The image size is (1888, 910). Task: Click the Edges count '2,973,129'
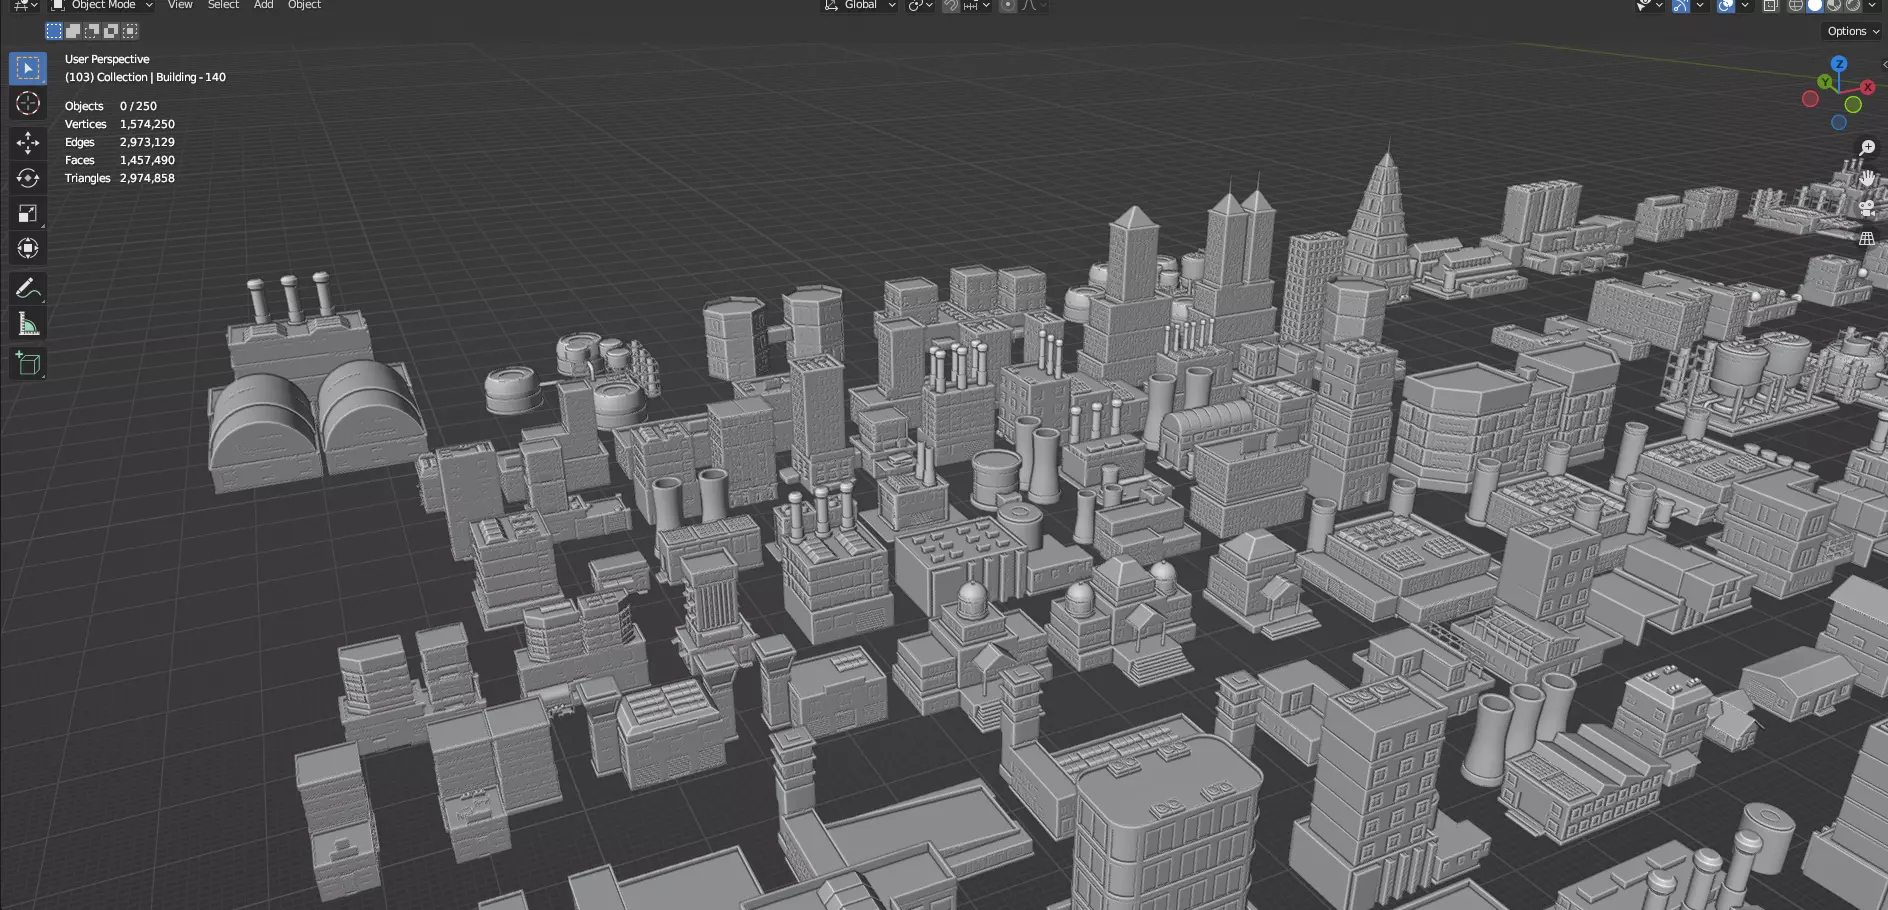pos(147,142)
